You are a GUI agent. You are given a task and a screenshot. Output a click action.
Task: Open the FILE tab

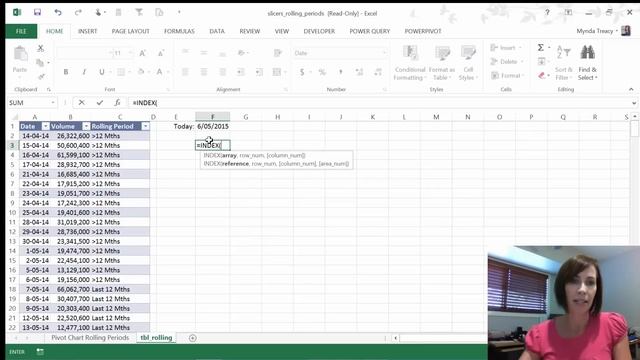tap(21, 31)
